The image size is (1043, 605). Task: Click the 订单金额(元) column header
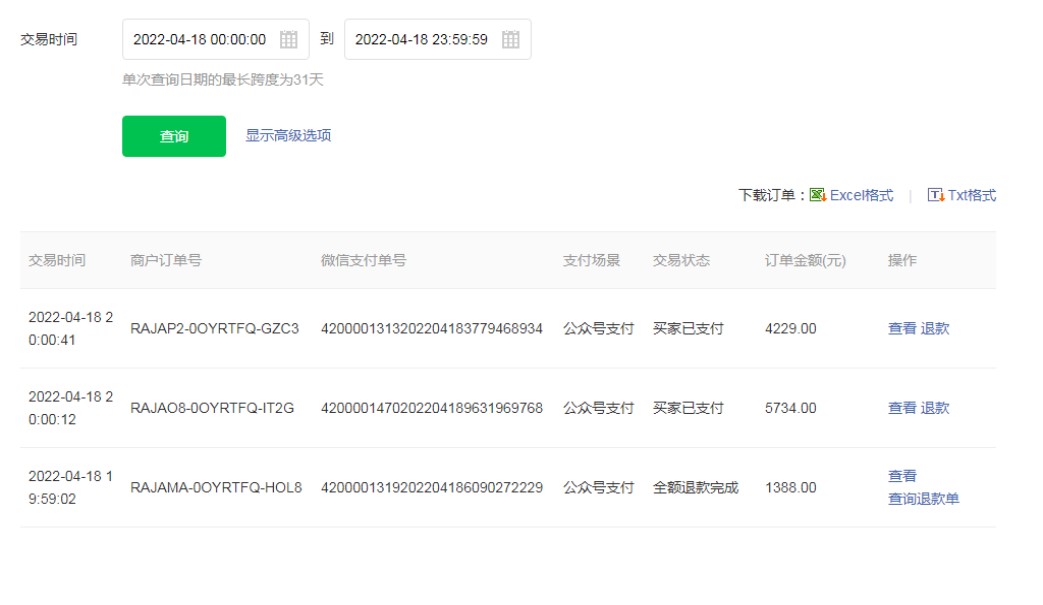pyautogui.click(x=805, y=261)
